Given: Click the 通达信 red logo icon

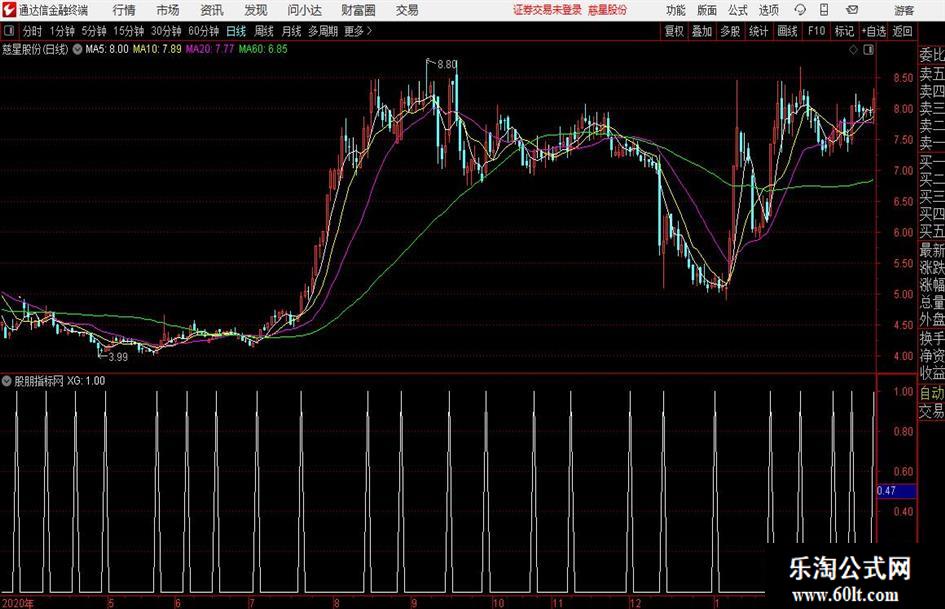Looking at the screenshot, I should [9, 9].
